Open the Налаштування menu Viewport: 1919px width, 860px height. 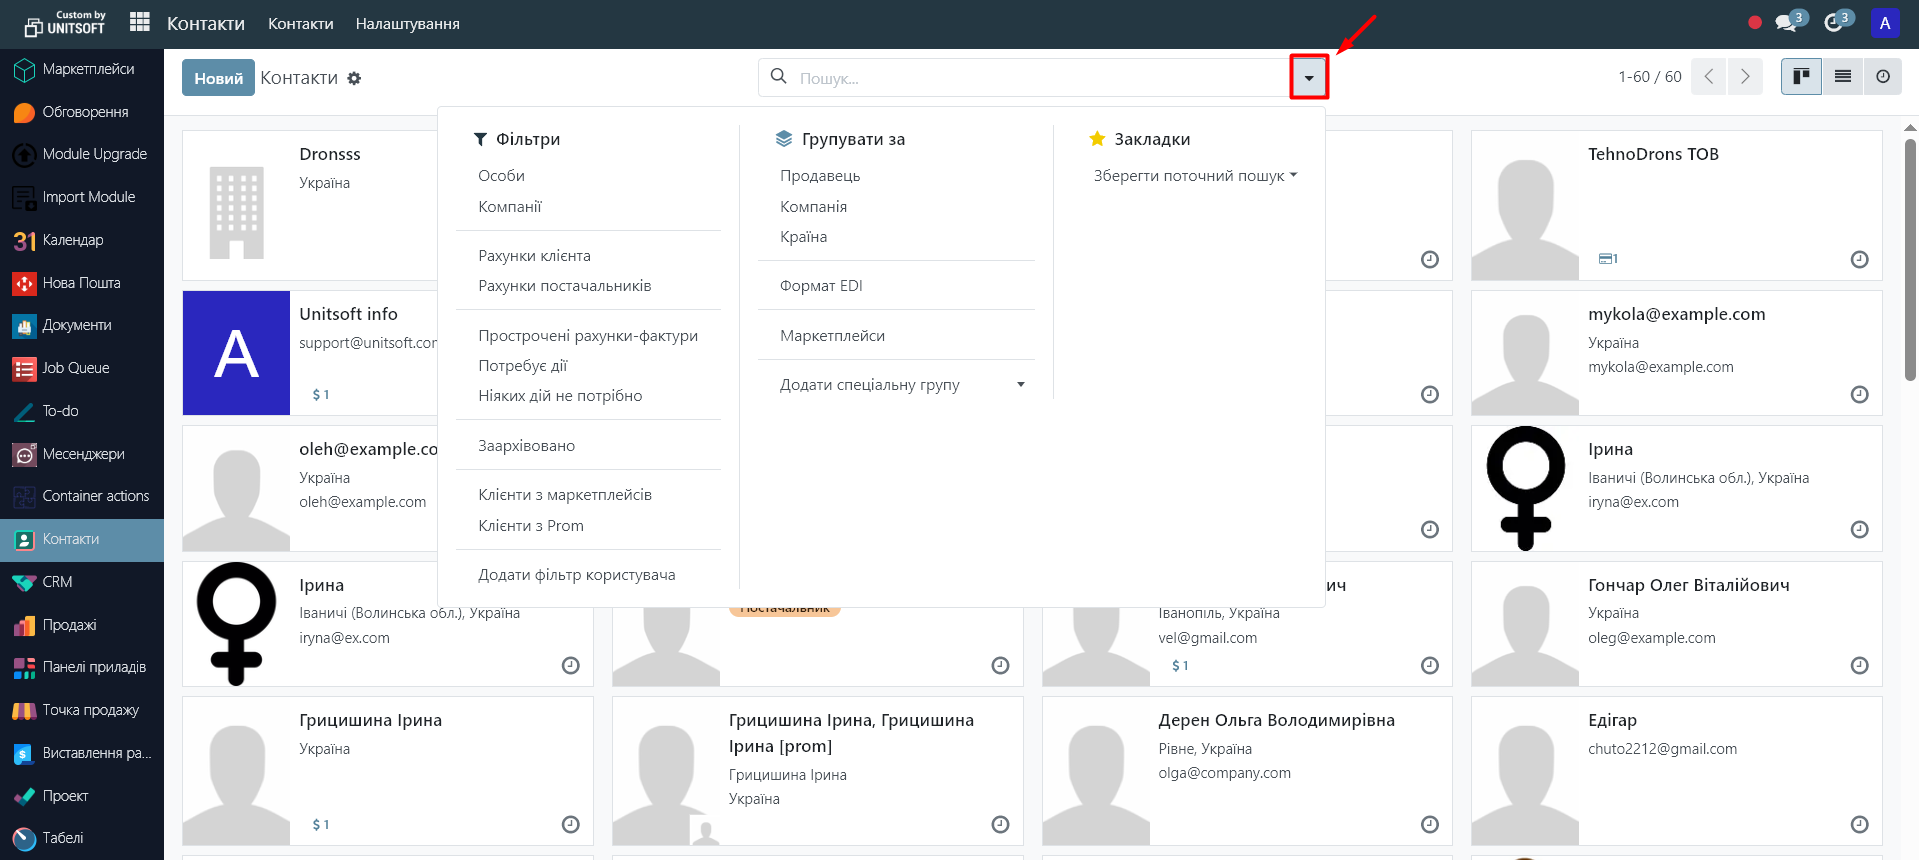407,24
